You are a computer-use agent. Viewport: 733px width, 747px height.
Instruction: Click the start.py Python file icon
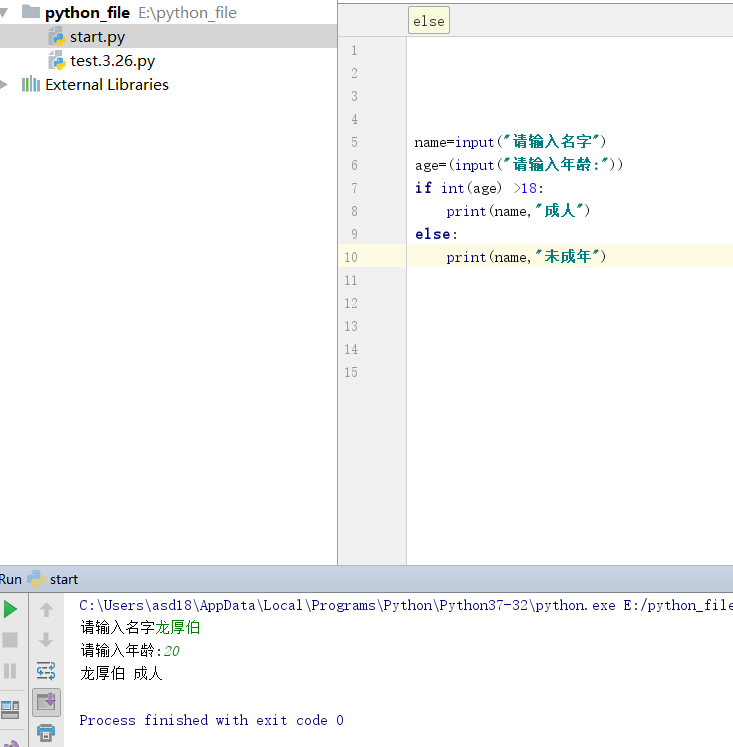tap(57, 37)
